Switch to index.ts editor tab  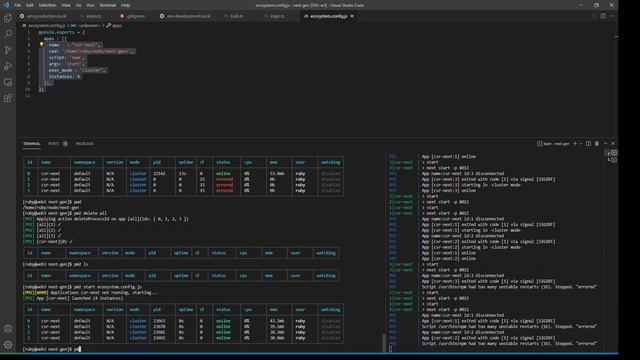pyautogui.click(x=91, y=16)
